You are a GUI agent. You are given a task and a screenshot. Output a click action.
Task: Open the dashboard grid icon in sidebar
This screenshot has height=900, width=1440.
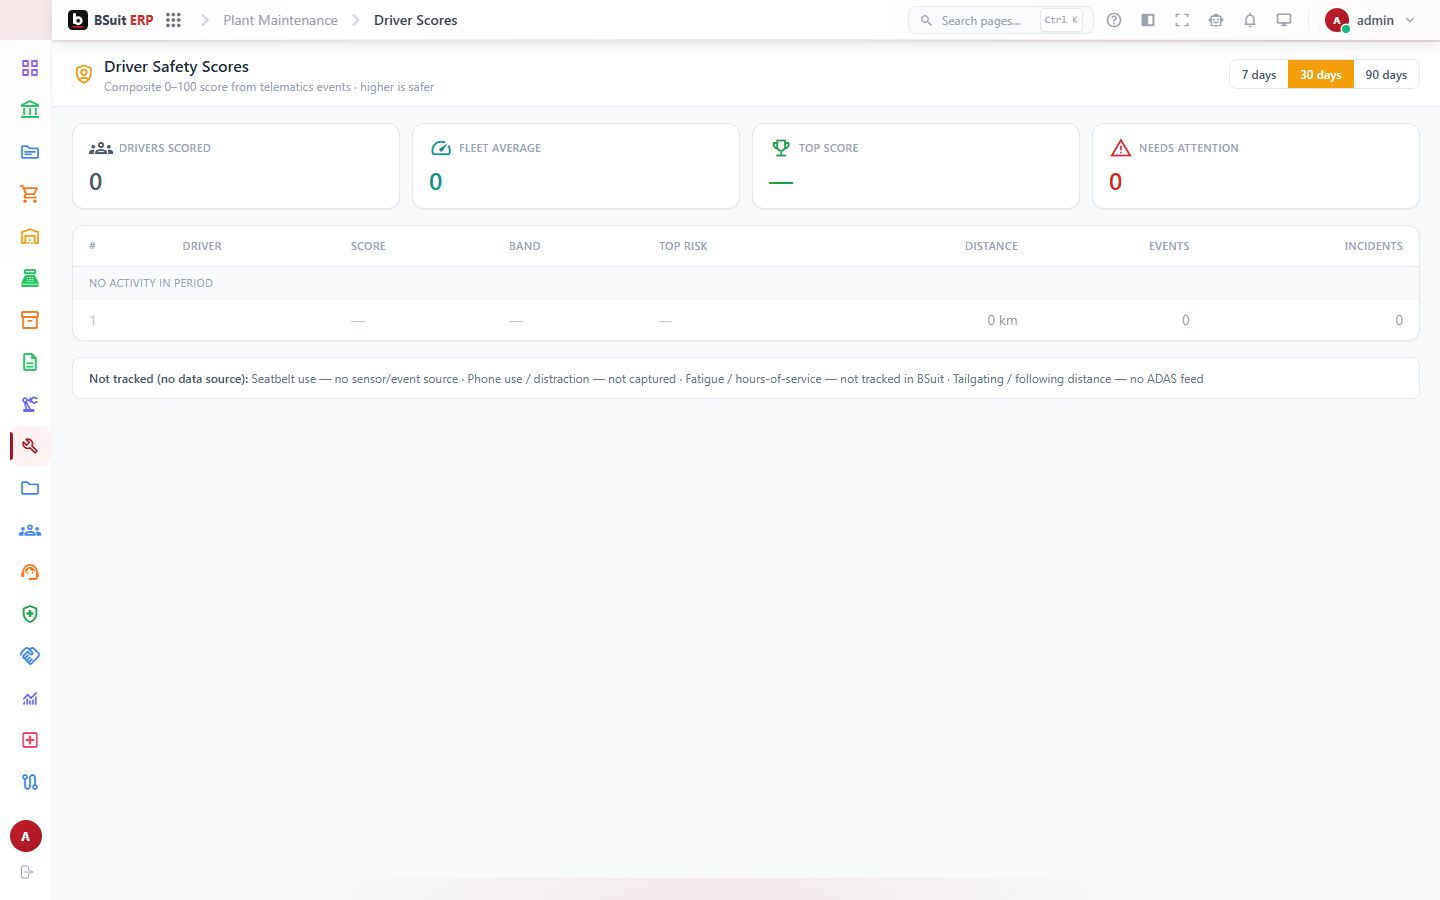(x=30, y=68)
